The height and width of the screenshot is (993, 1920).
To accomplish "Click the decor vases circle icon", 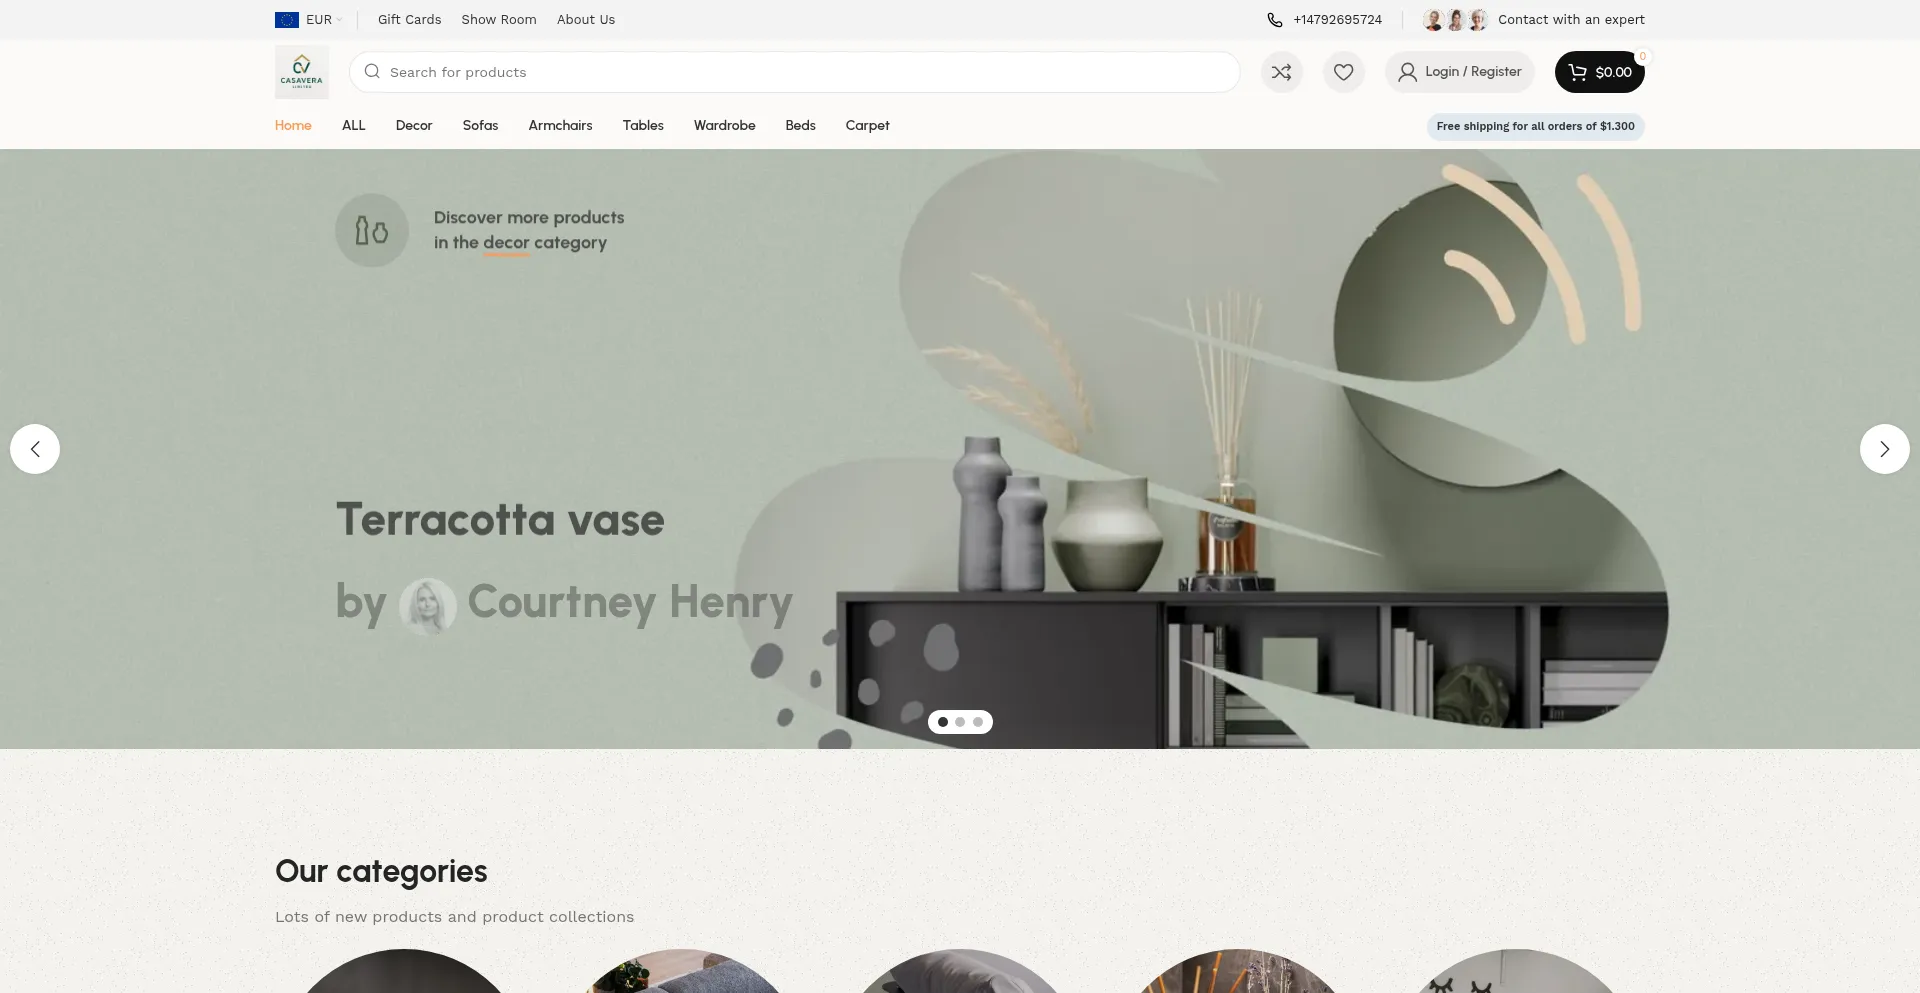I will tap(372, 230).
